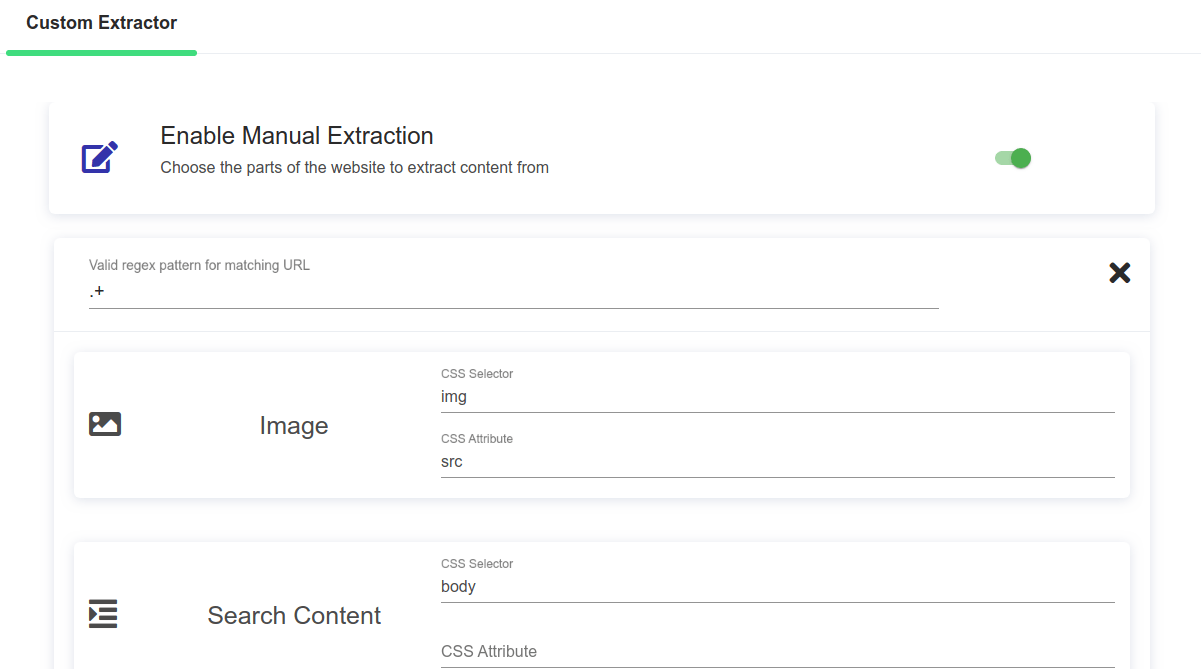Click the green toggle knob
This screenshot has width=1201, height=669.
pos(1020,158)
